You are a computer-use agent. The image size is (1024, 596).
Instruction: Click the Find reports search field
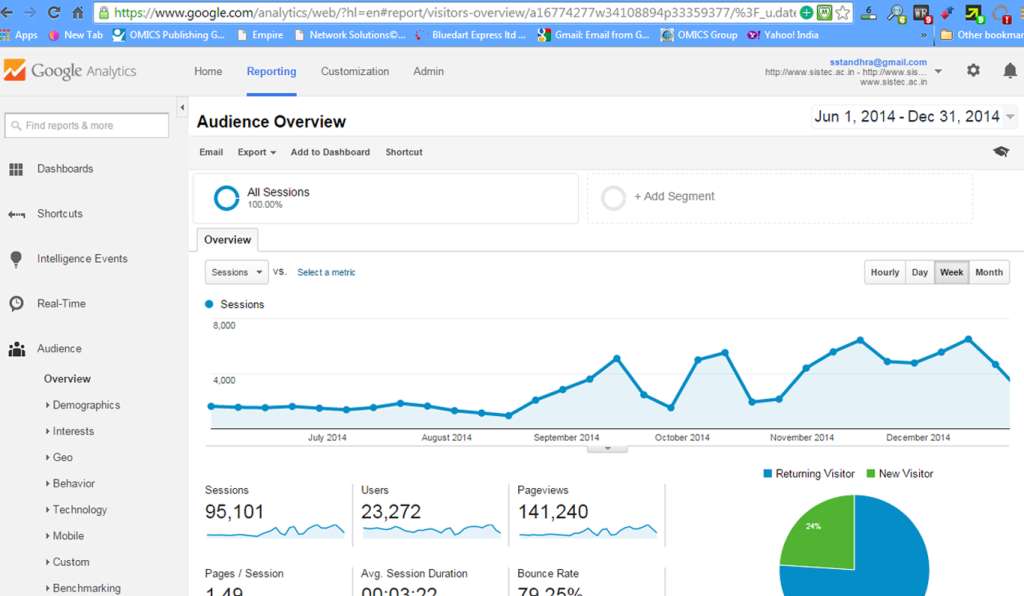pyautogui.click(x=87, y=125)
